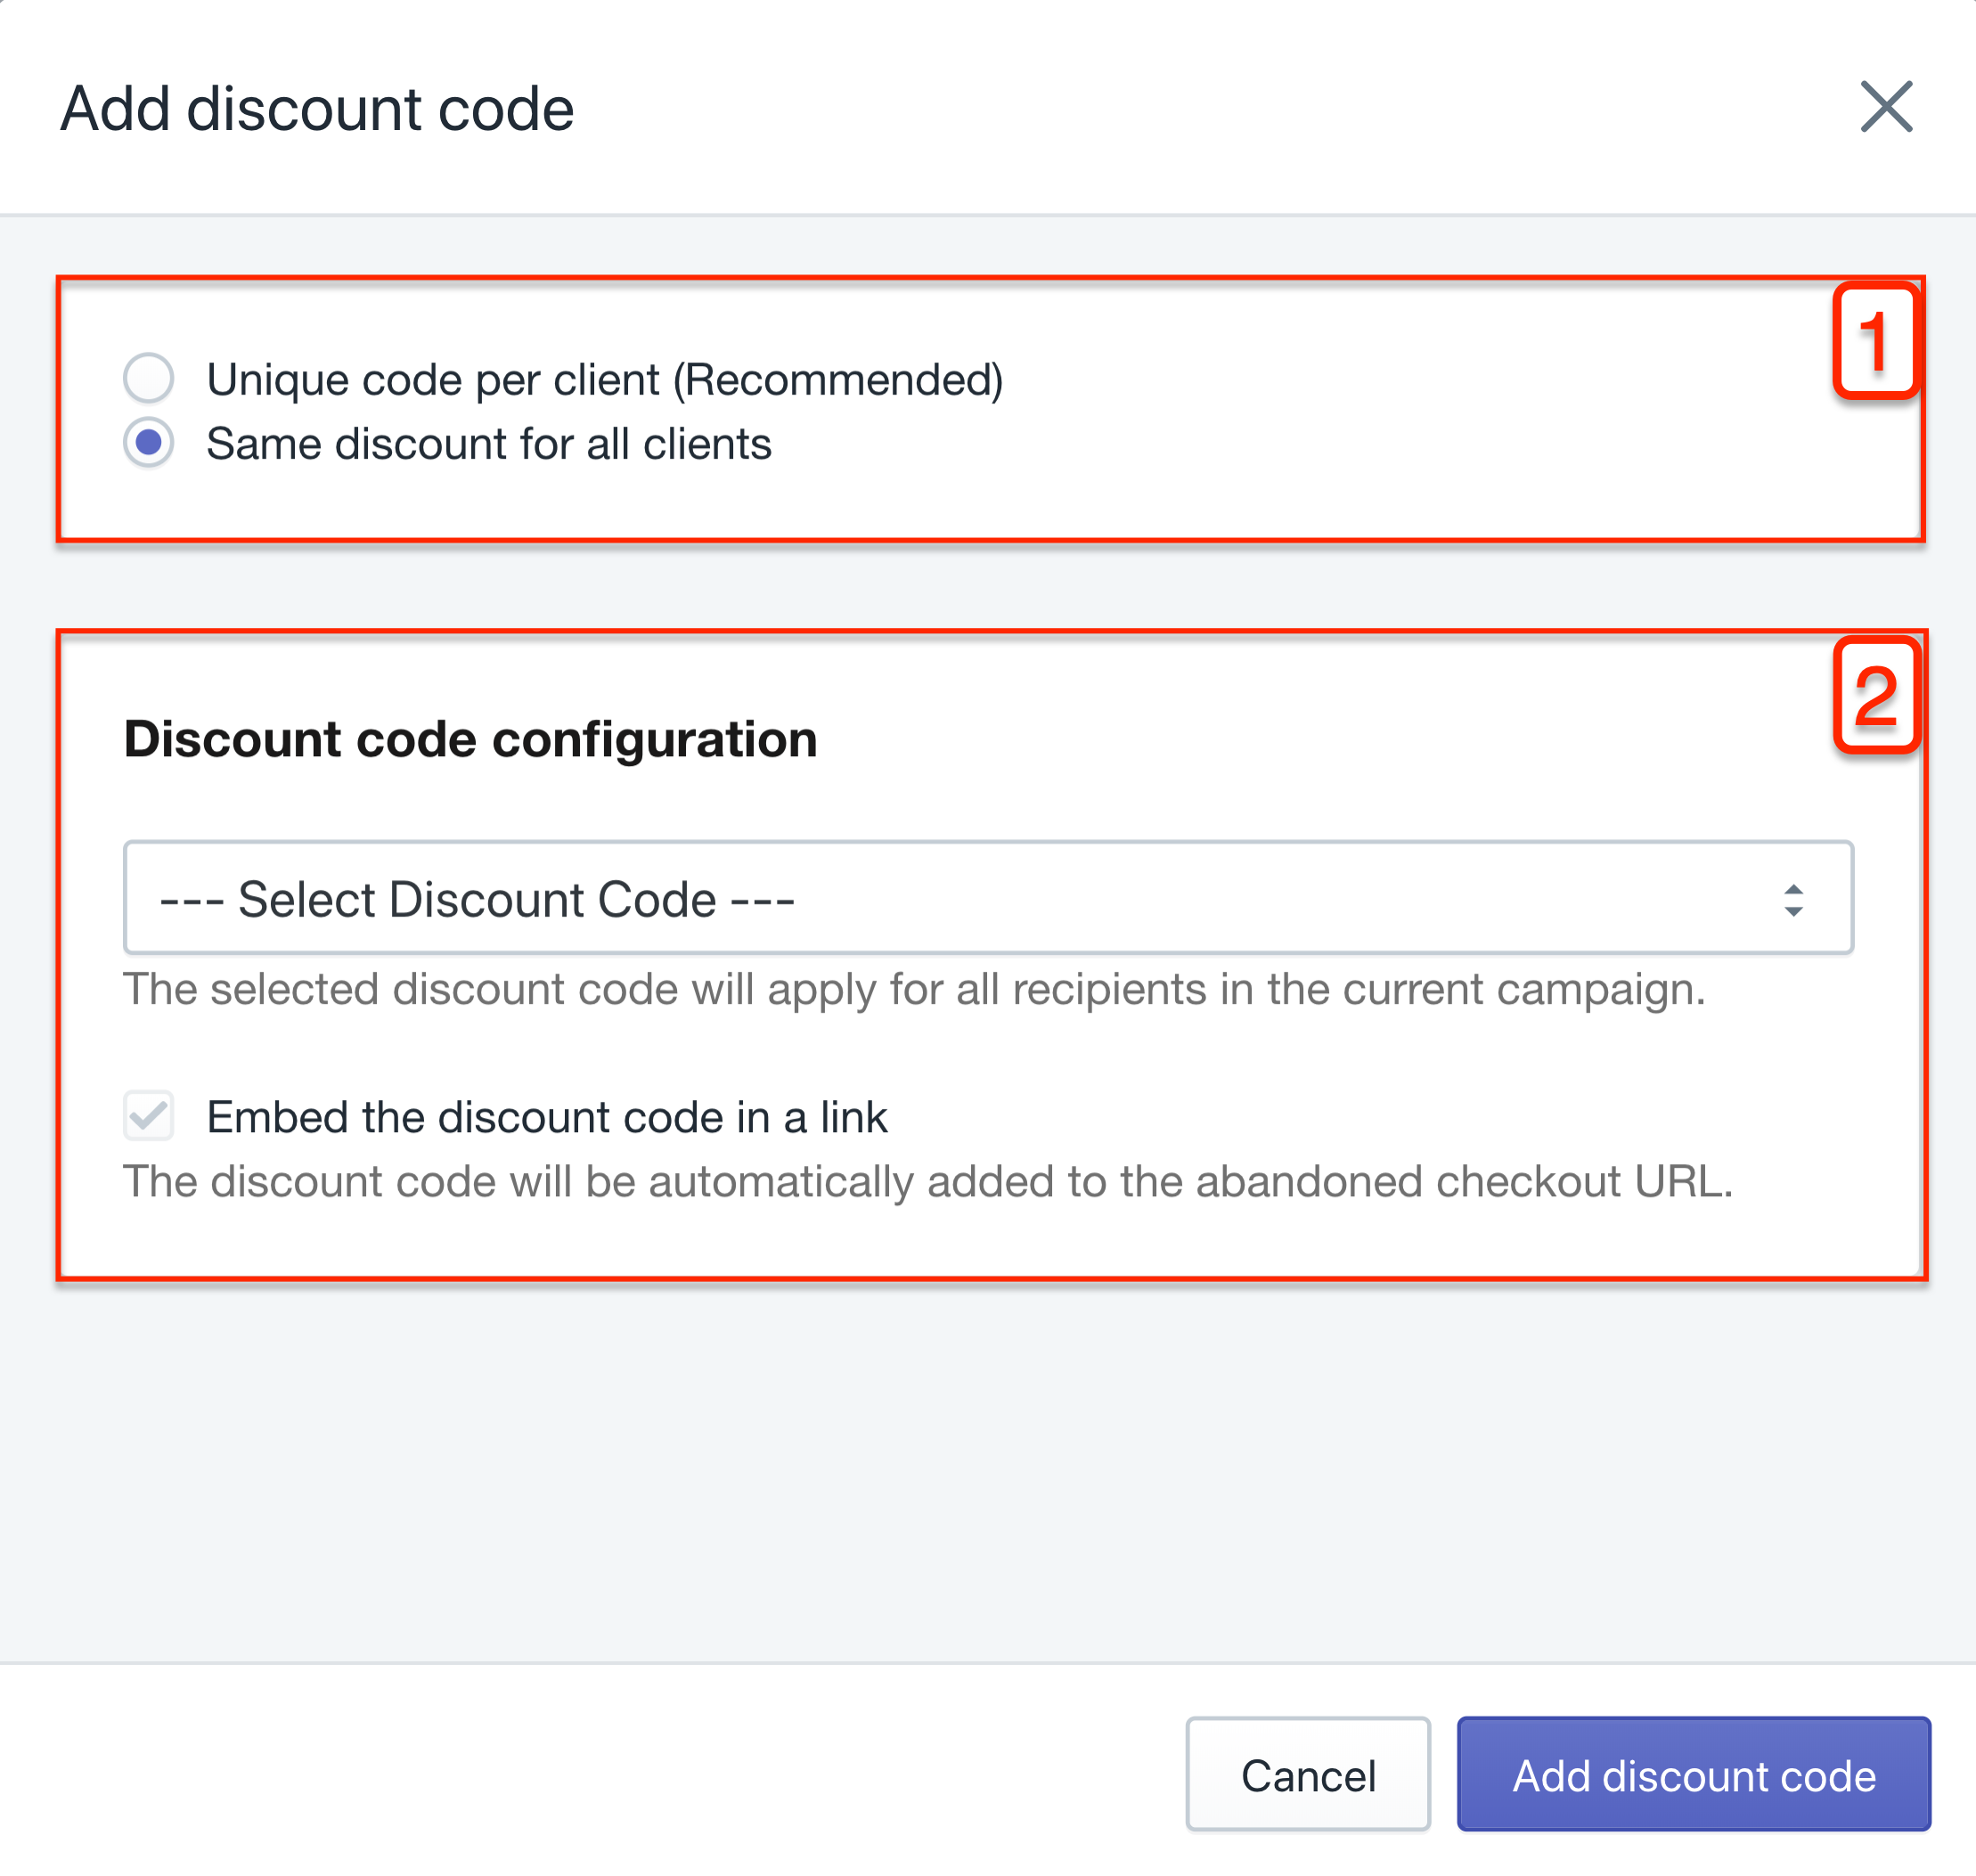Click the 'Unique code per client (Recommended)' label
The image size is (1976, 1876).
604,380
